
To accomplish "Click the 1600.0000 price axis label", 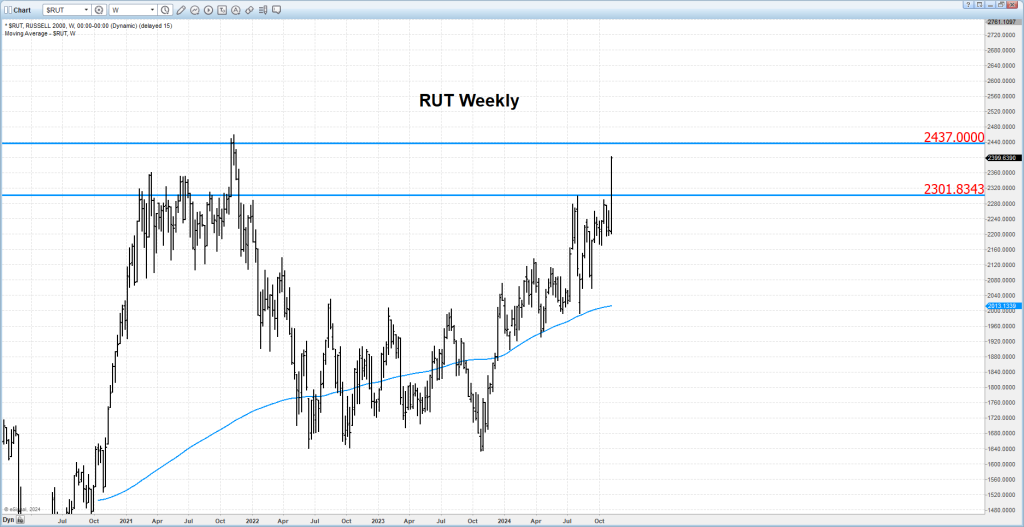I will [x=1002, y=464].
